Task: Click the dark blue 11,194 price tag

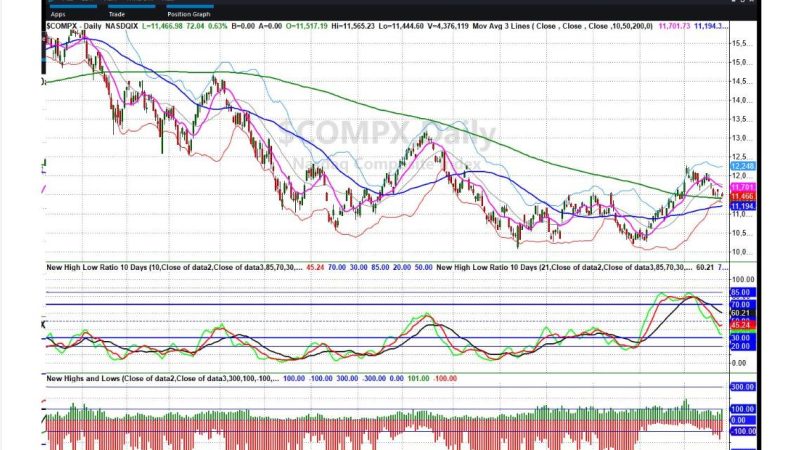Action: [x=741, y=207]
